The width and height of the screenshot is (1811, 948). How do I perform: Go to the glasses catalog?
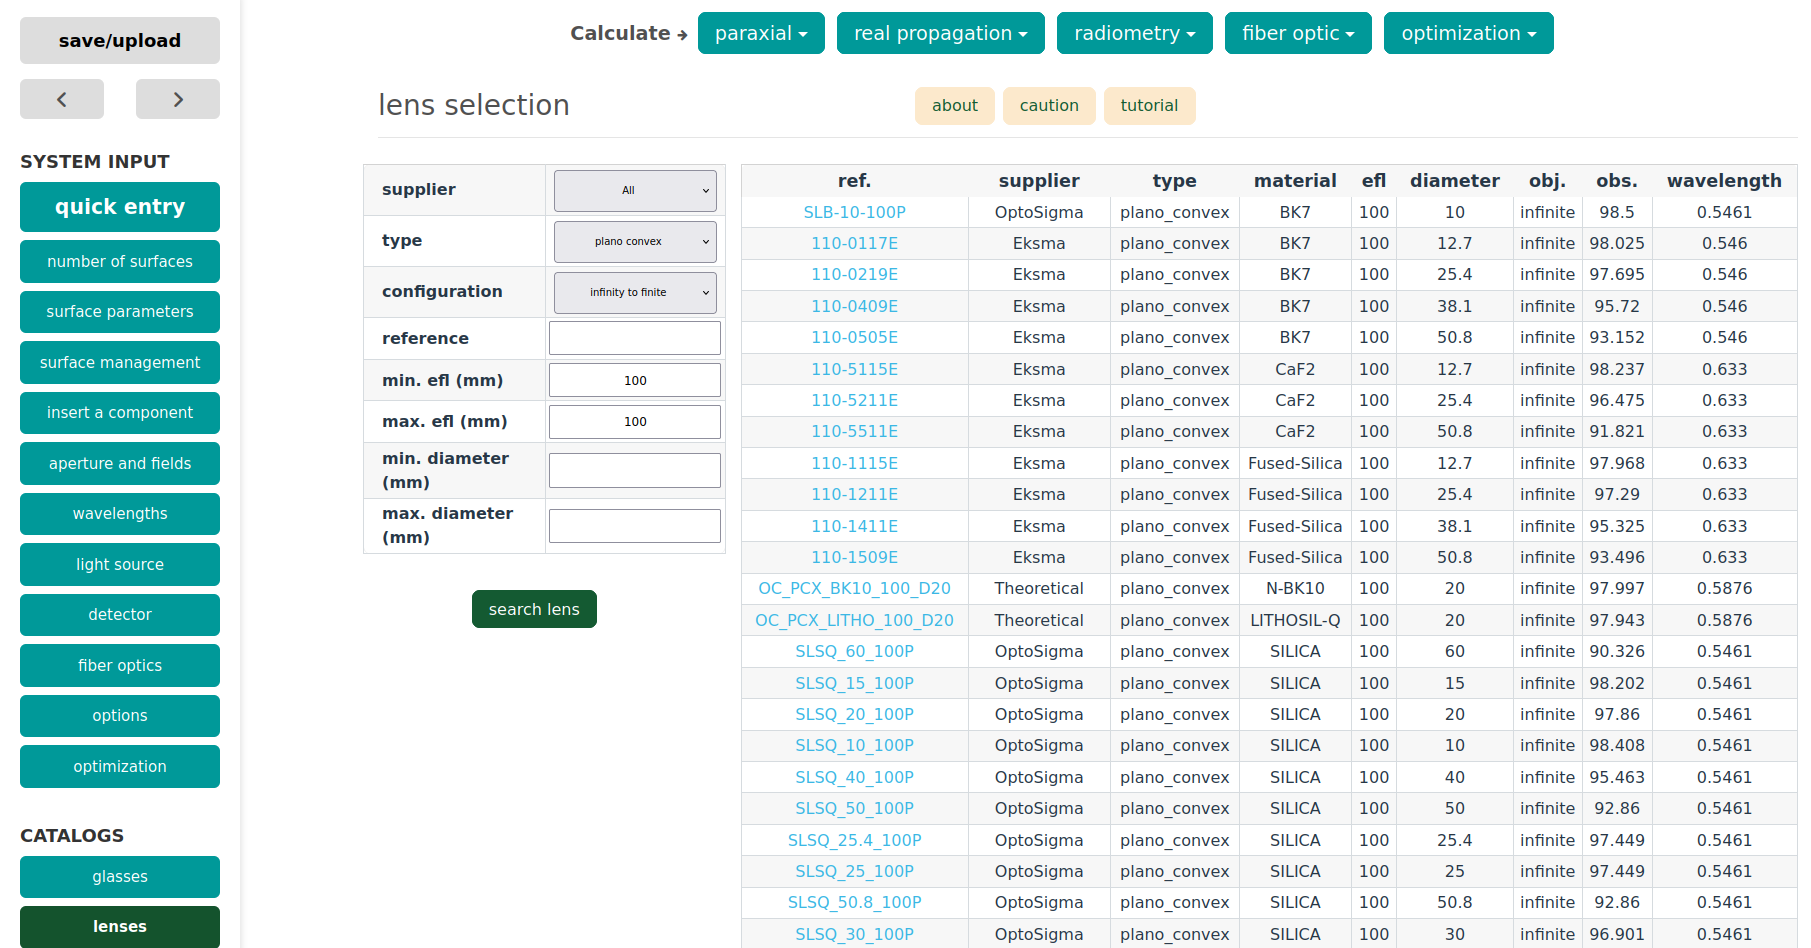click(120, 877)
